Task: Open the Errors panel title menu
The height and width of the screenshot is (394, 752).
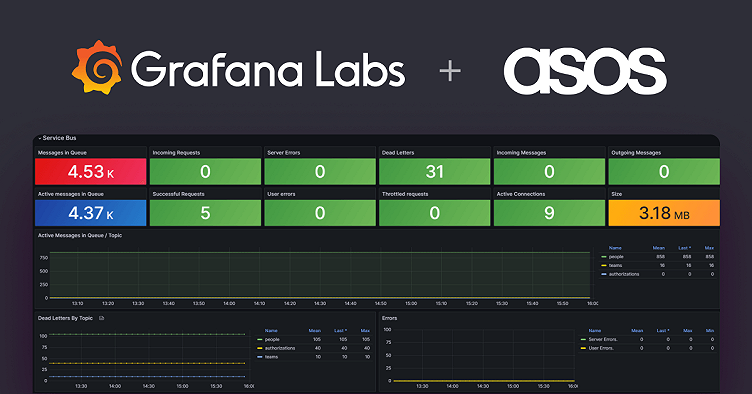Action: click(389, 318)
